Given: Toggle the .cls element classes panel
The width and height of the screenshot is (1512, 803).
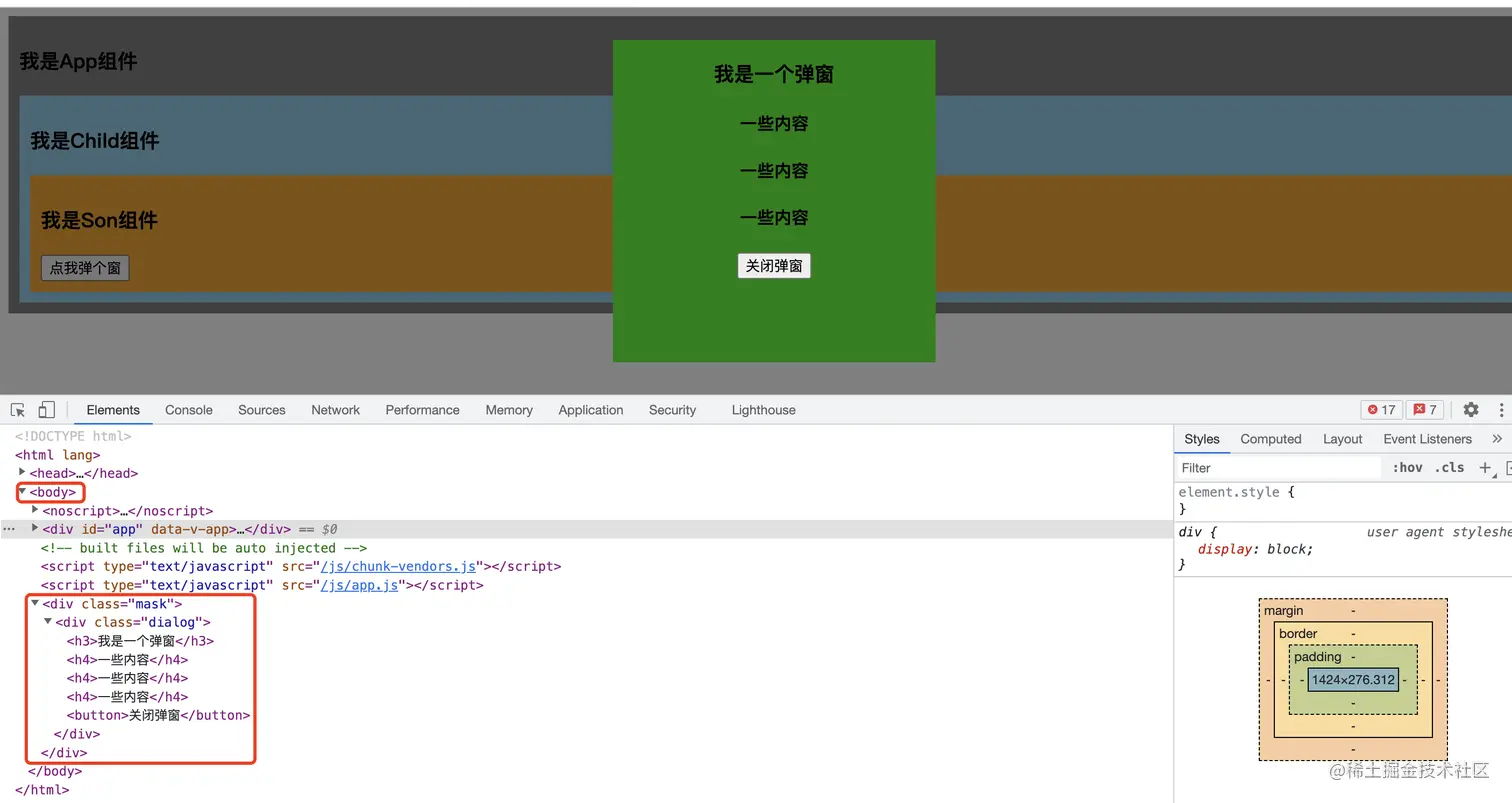Looking at the screenshot, I should point(1449,467).
